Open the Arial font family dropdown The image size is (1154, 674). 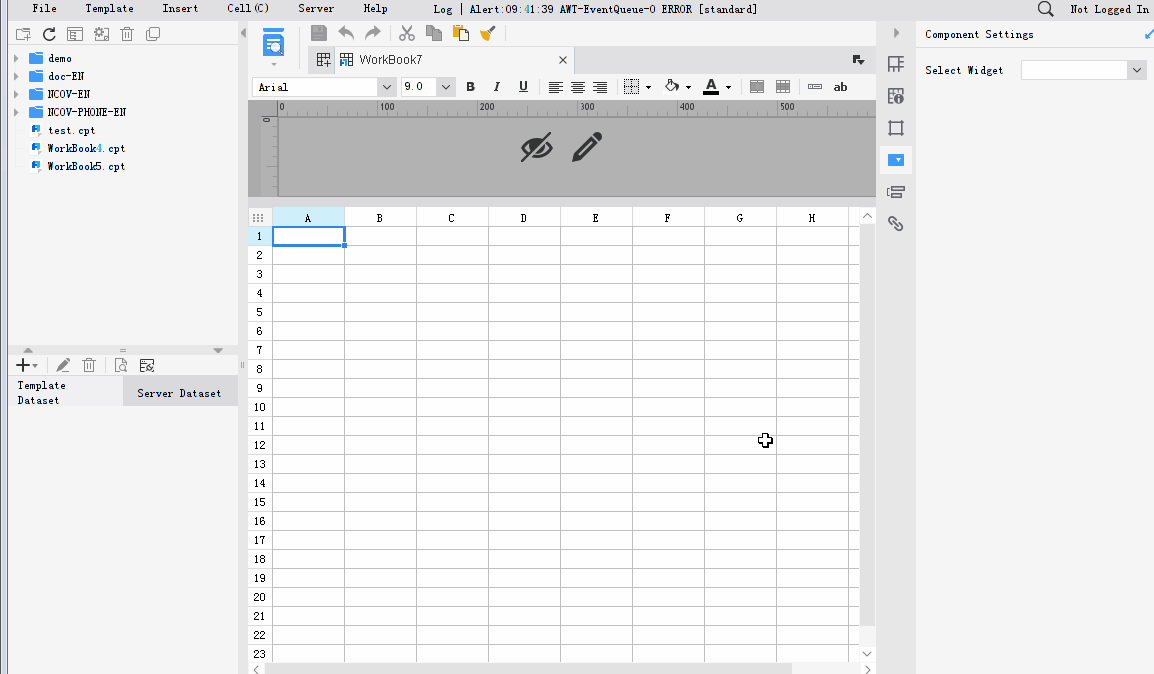click(x=386, y=87)
